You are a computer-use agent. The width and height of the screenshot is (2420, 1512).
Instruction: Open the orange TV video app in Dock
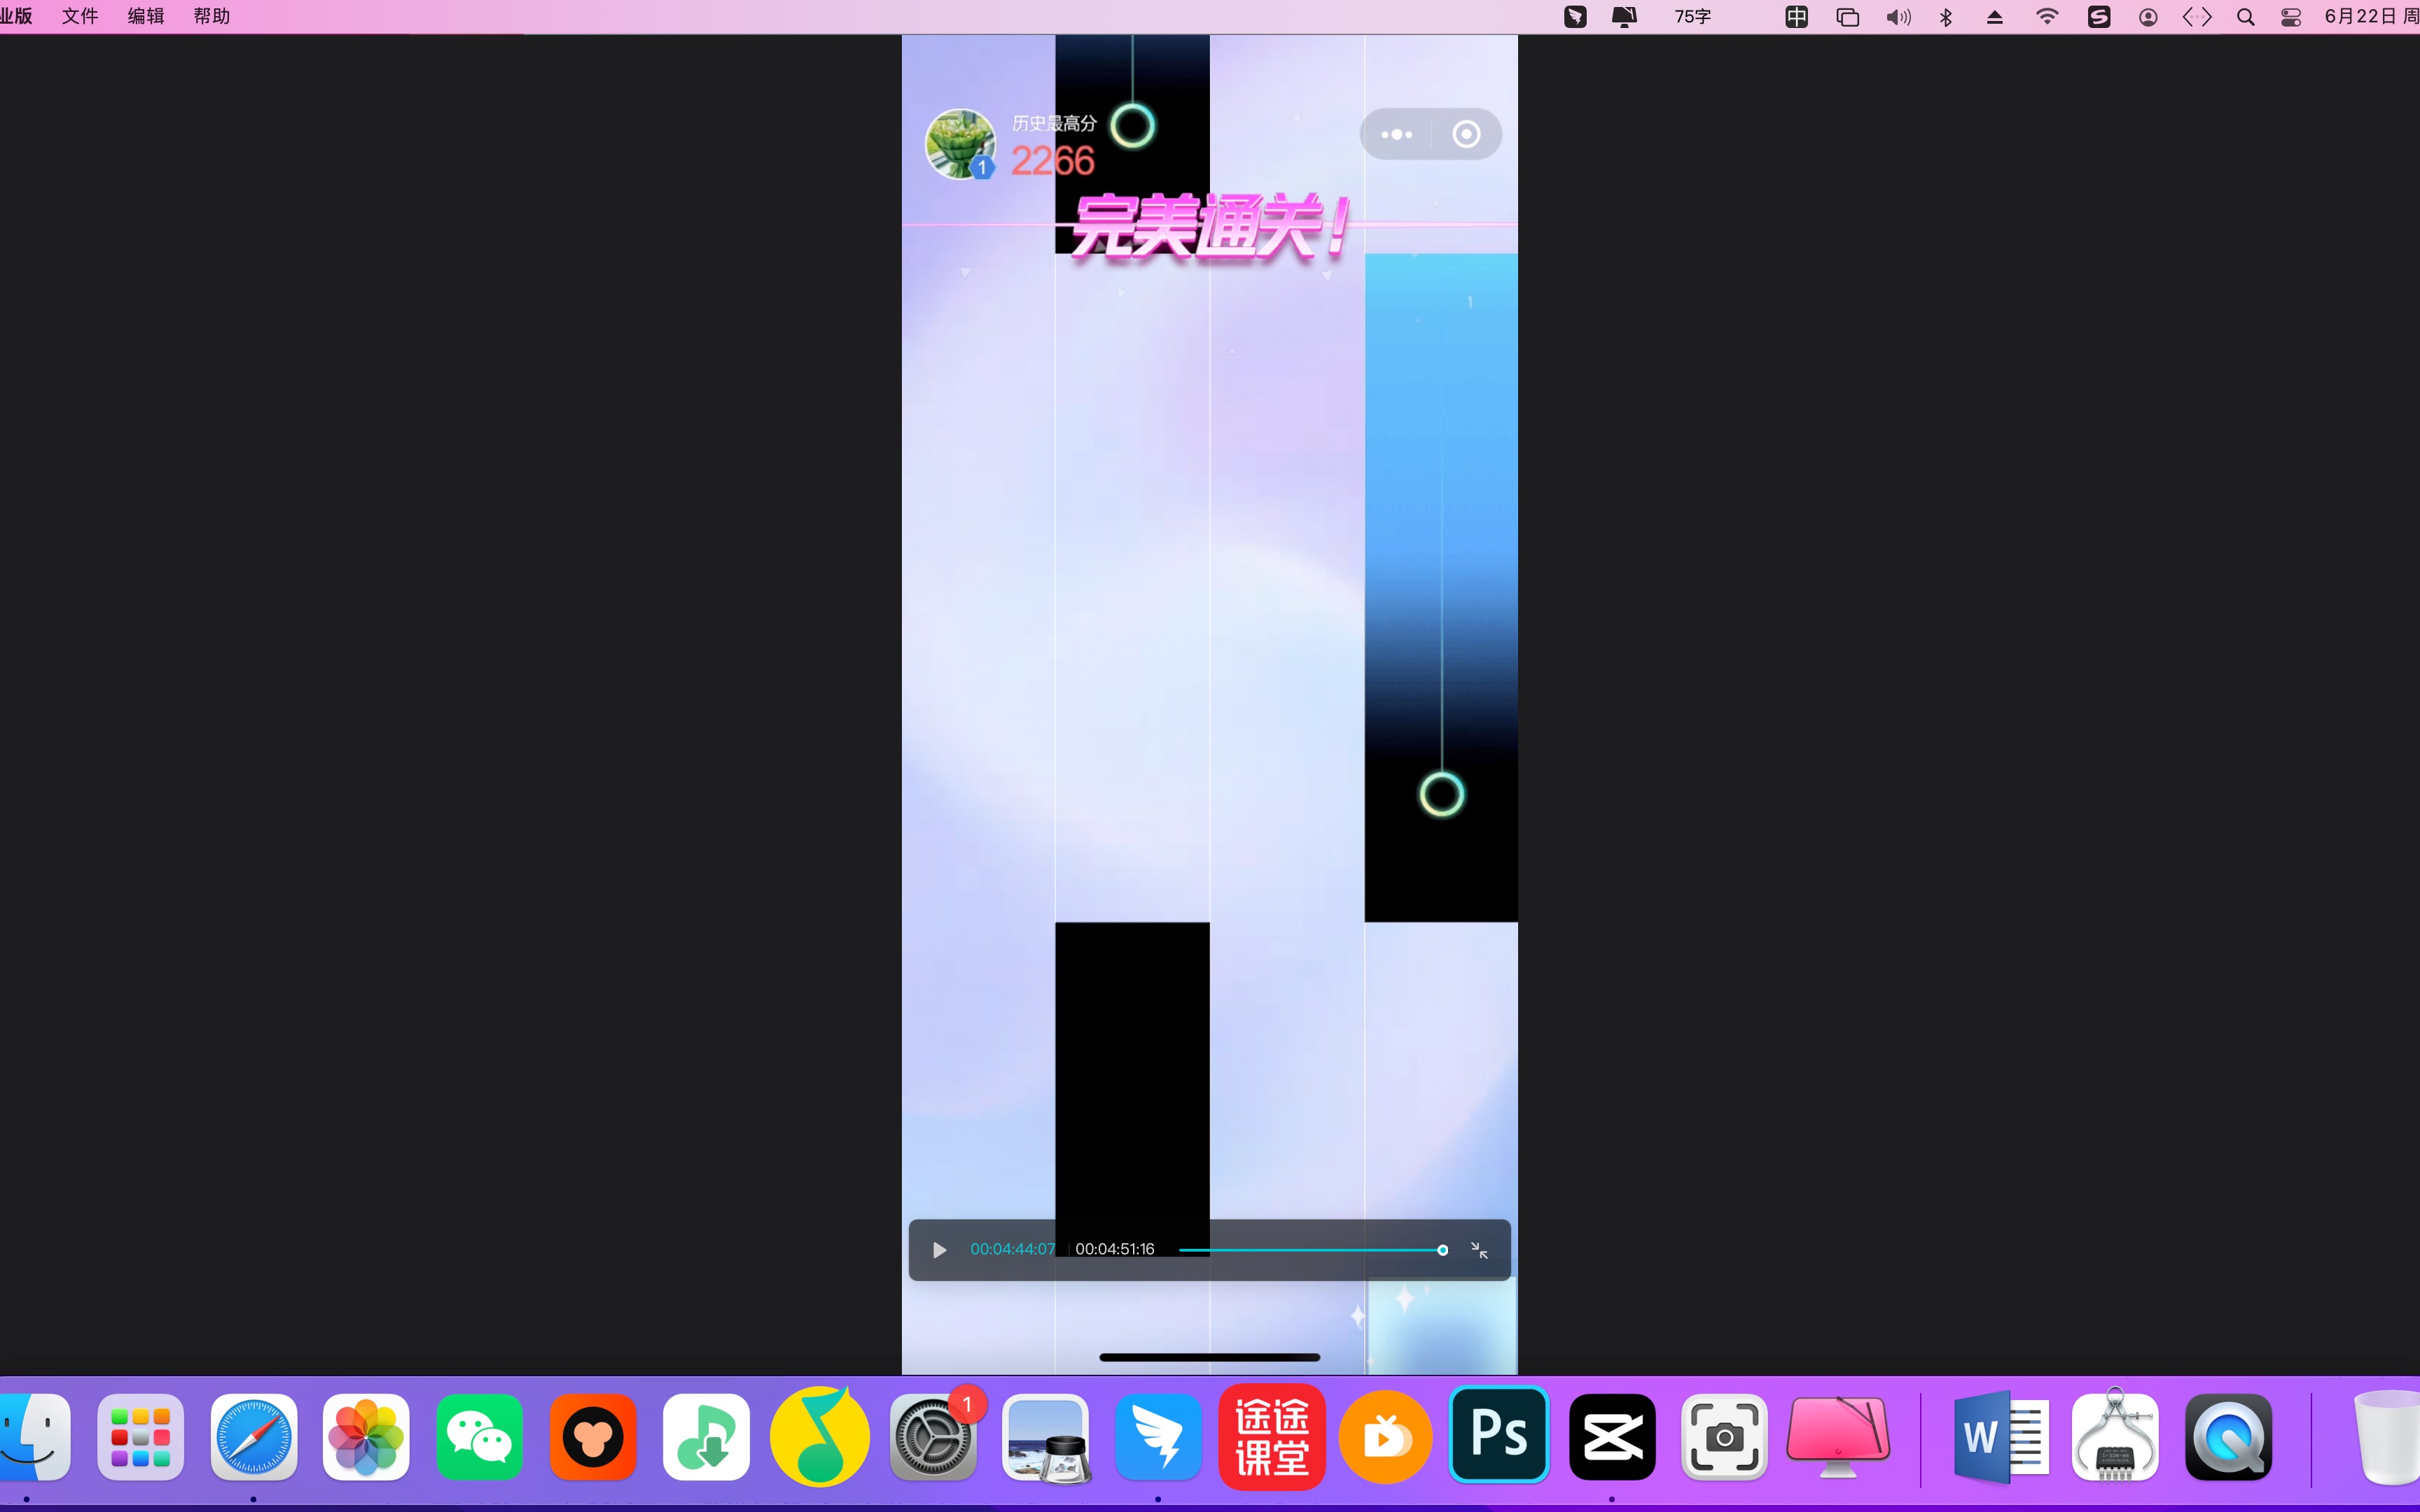1385,1438
